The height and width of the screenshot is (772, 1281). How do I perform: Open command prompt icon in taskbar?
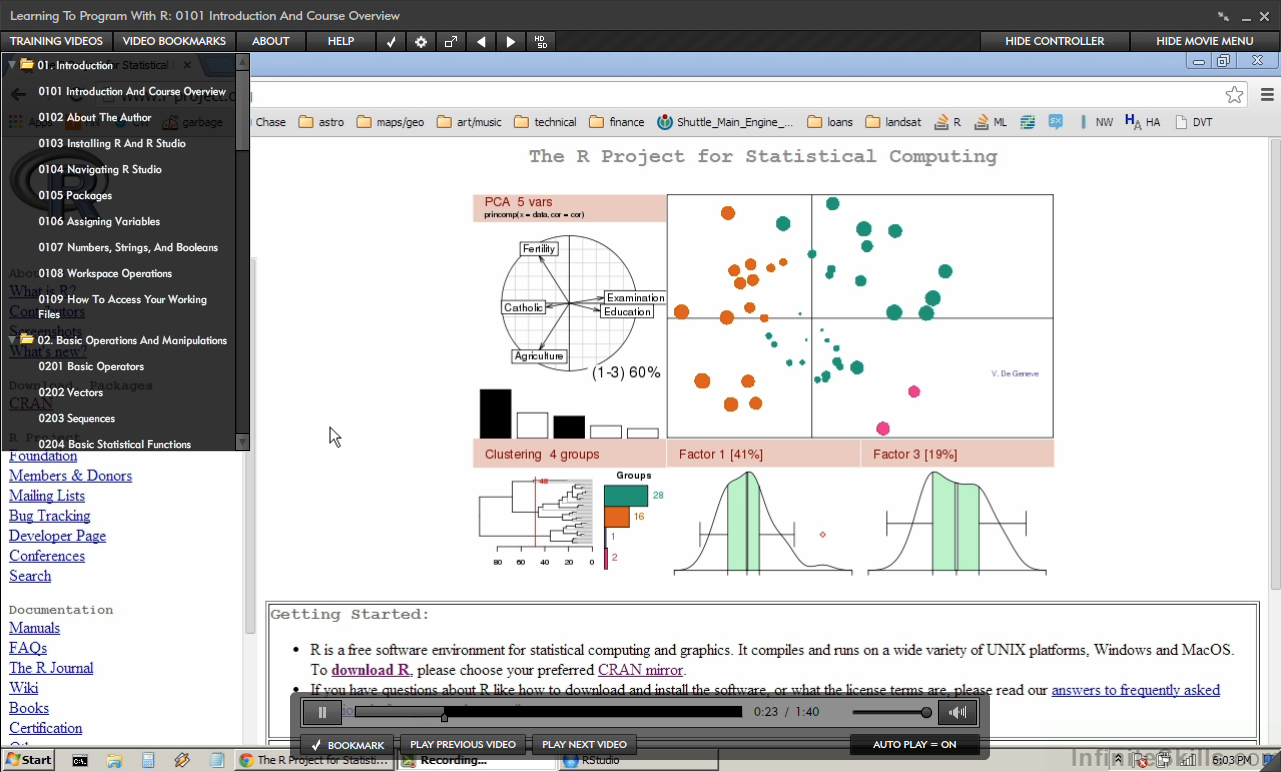coord(80,760)
